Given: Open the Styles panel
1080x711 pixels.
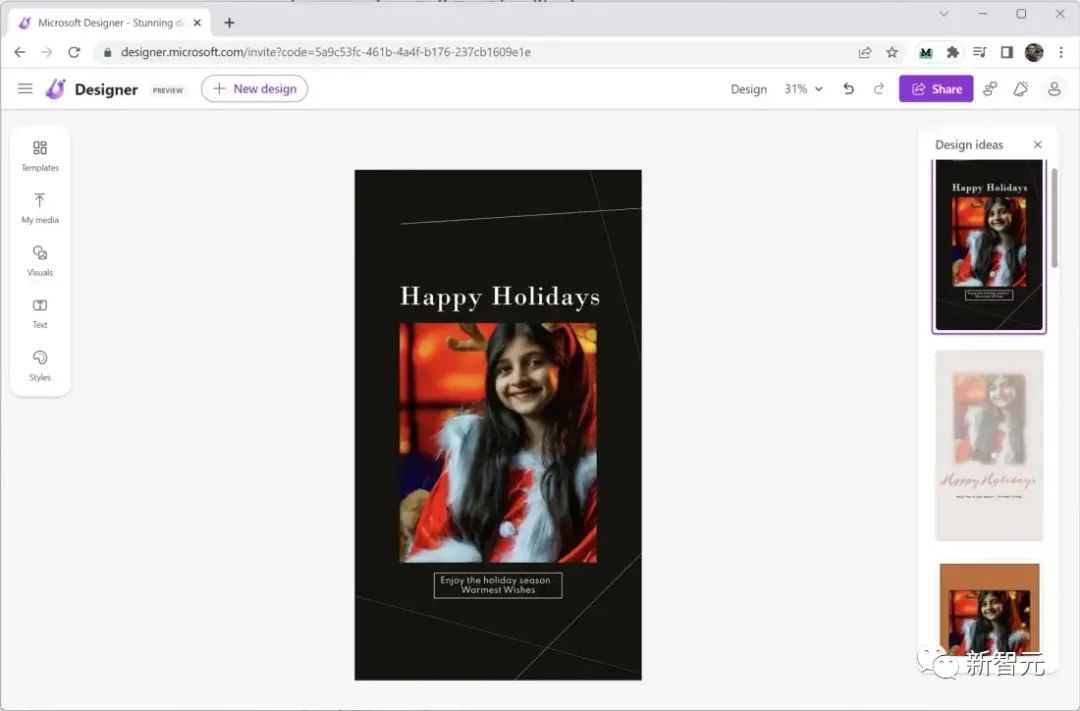Looking at the screenshot, I should point(40,364).
